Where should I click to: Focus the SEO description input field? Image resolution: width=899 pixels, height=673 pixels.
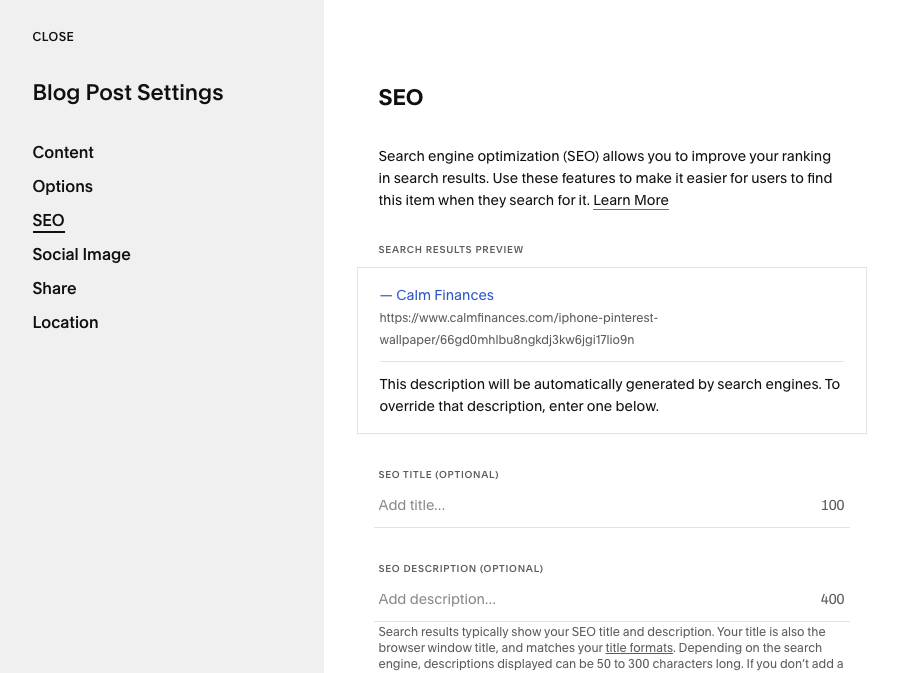point(590,600)
